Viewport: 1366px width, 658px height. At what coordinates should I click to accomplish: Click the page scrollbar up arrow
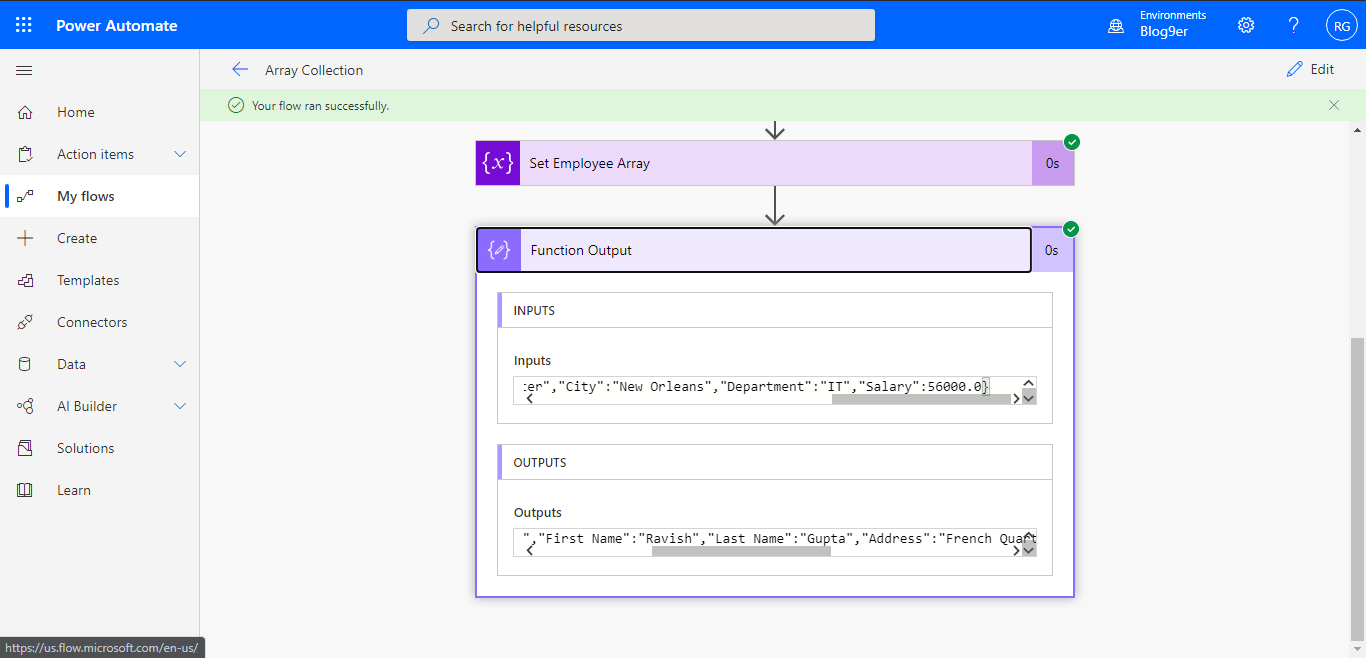click(1357, 130)
